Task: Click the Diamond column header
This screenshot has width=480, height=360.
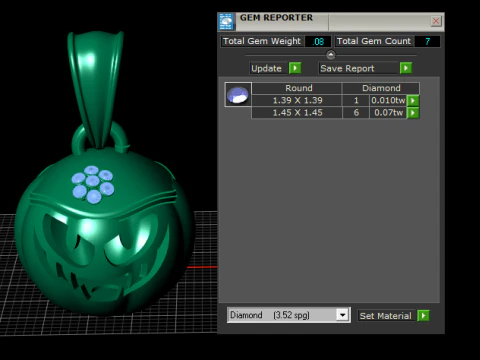Action: [x=381, y=88]
